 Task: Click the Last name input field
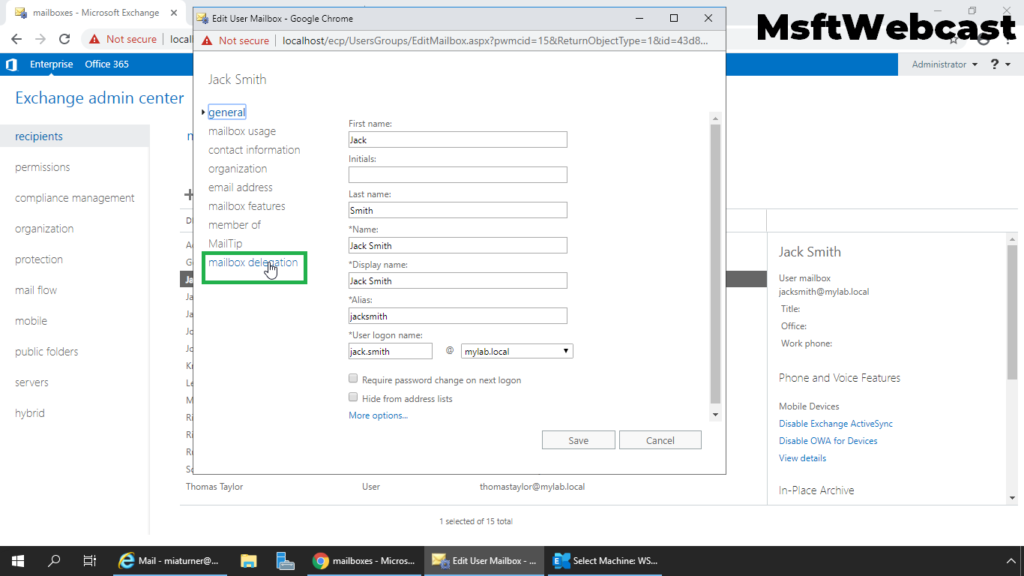457,210
